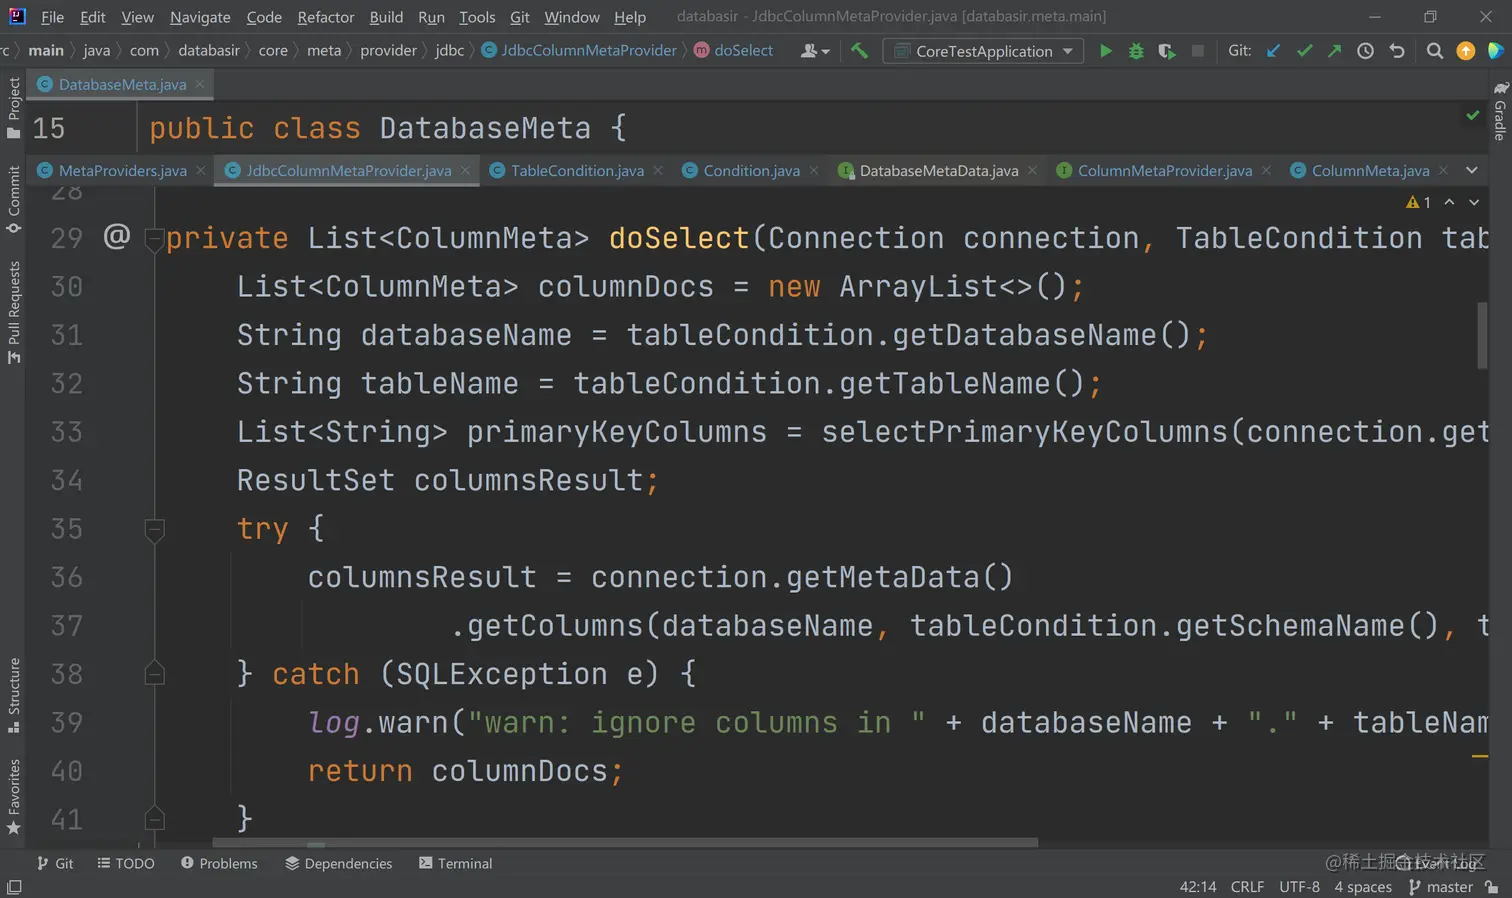
Task: Click the yellow warning indicator above editor
Action: coord(1418,202)
